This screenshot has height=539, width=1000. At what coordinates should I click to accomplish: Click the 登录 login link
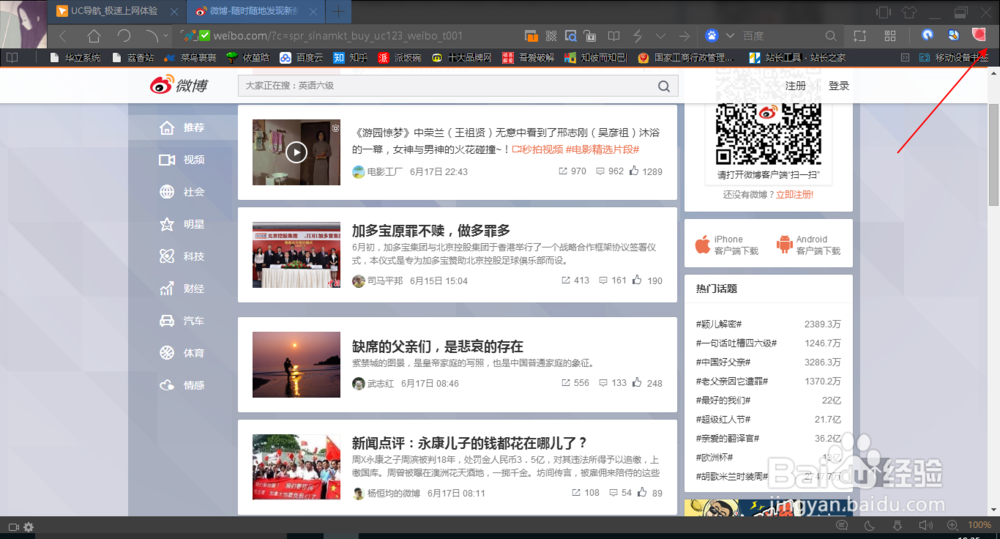(x=839, y=85)
